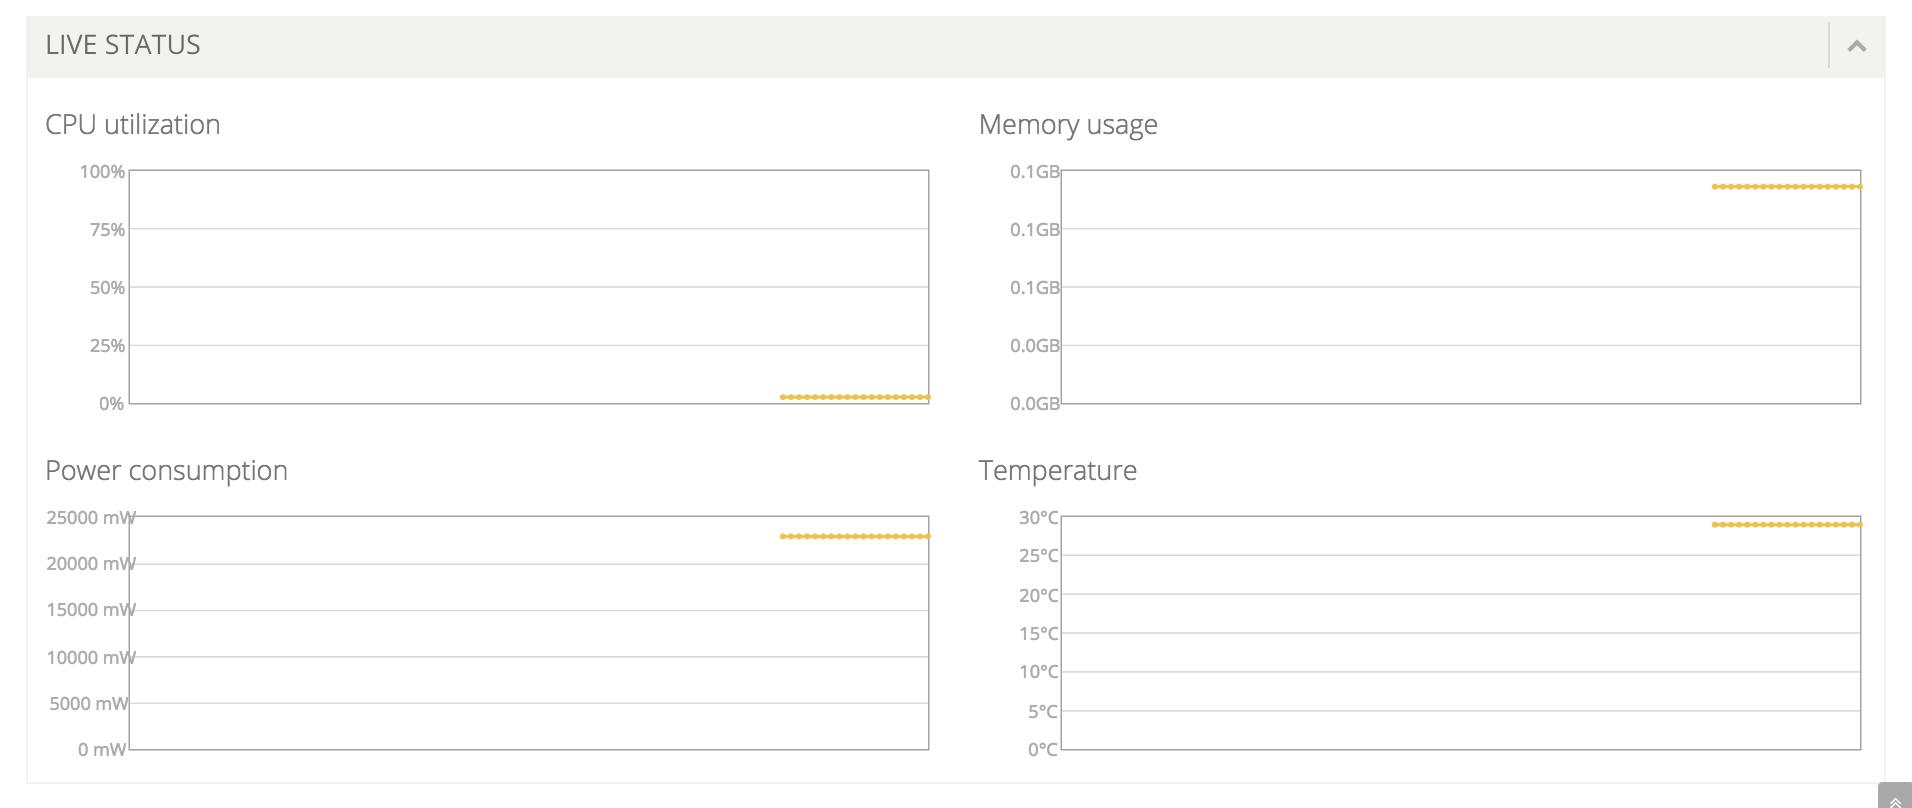The height and width of the screenshot is (808, 1912).
Task: Click the Memory usage yellow data line
Action: coord(1787,187)
